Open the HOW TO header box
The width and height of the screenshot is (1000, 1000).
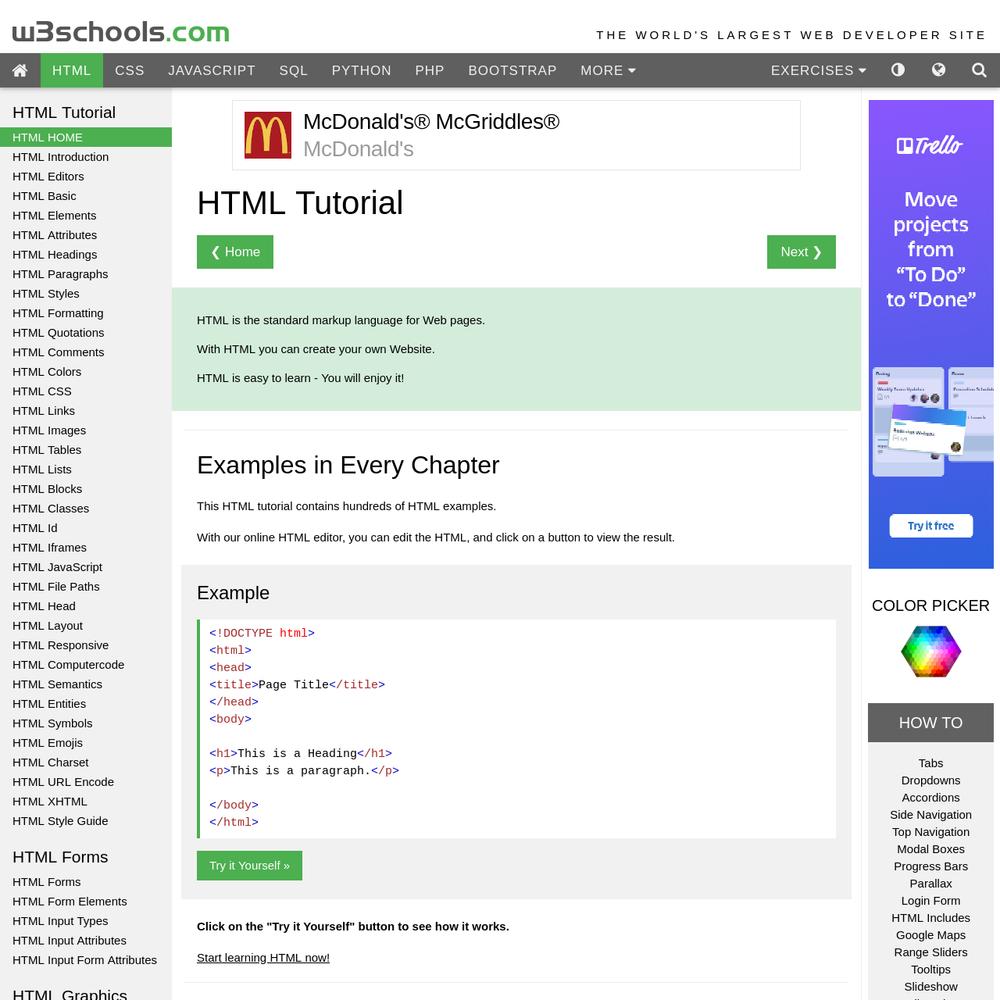click(930, 723)
